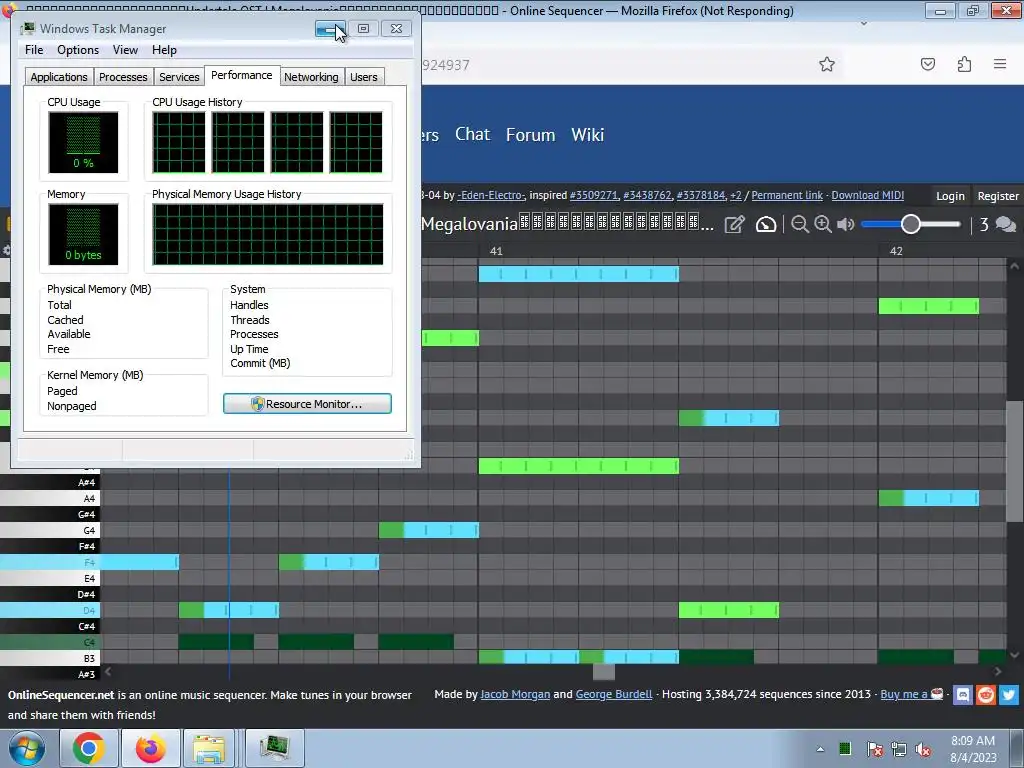This screenshot has height=768, width=1024.
Task: Click measure 41 marker in timeline
Action: (496, 251)
